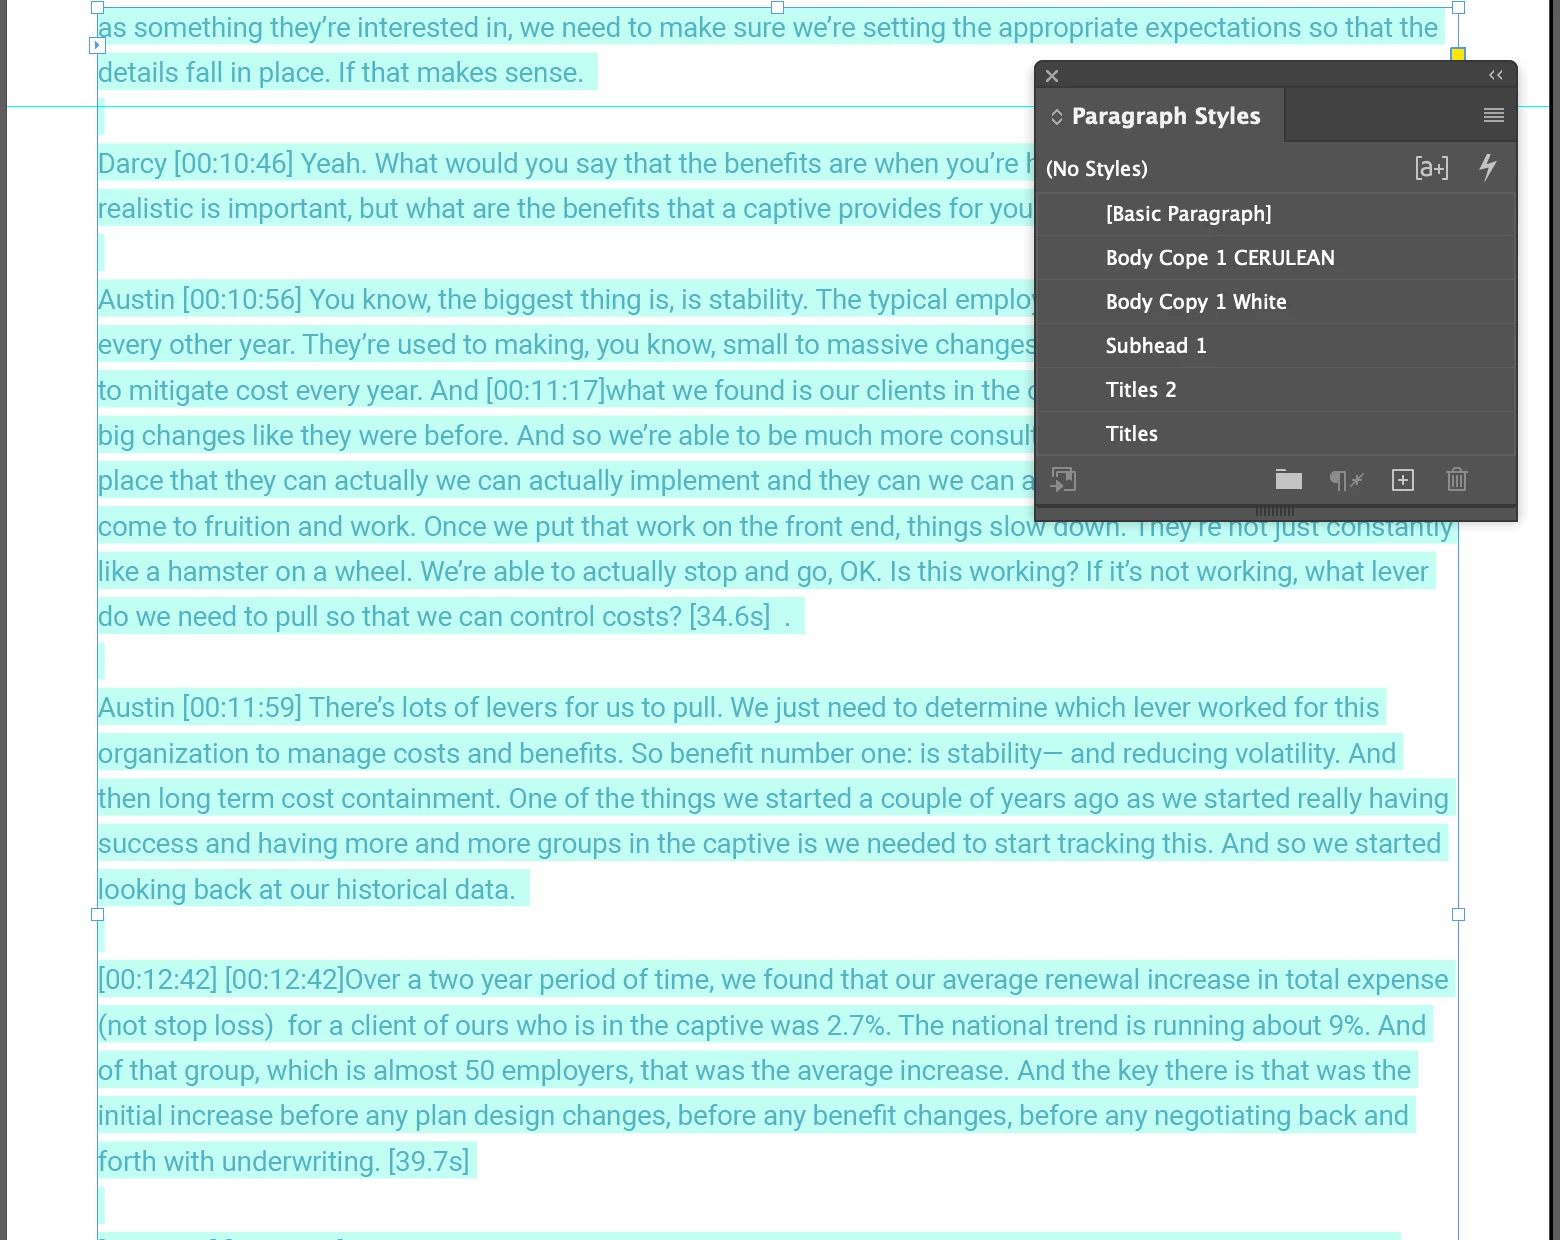Close the Paragraph Styles panel
Viewport: 1560px width, 1240px height.
(1052, 76)
